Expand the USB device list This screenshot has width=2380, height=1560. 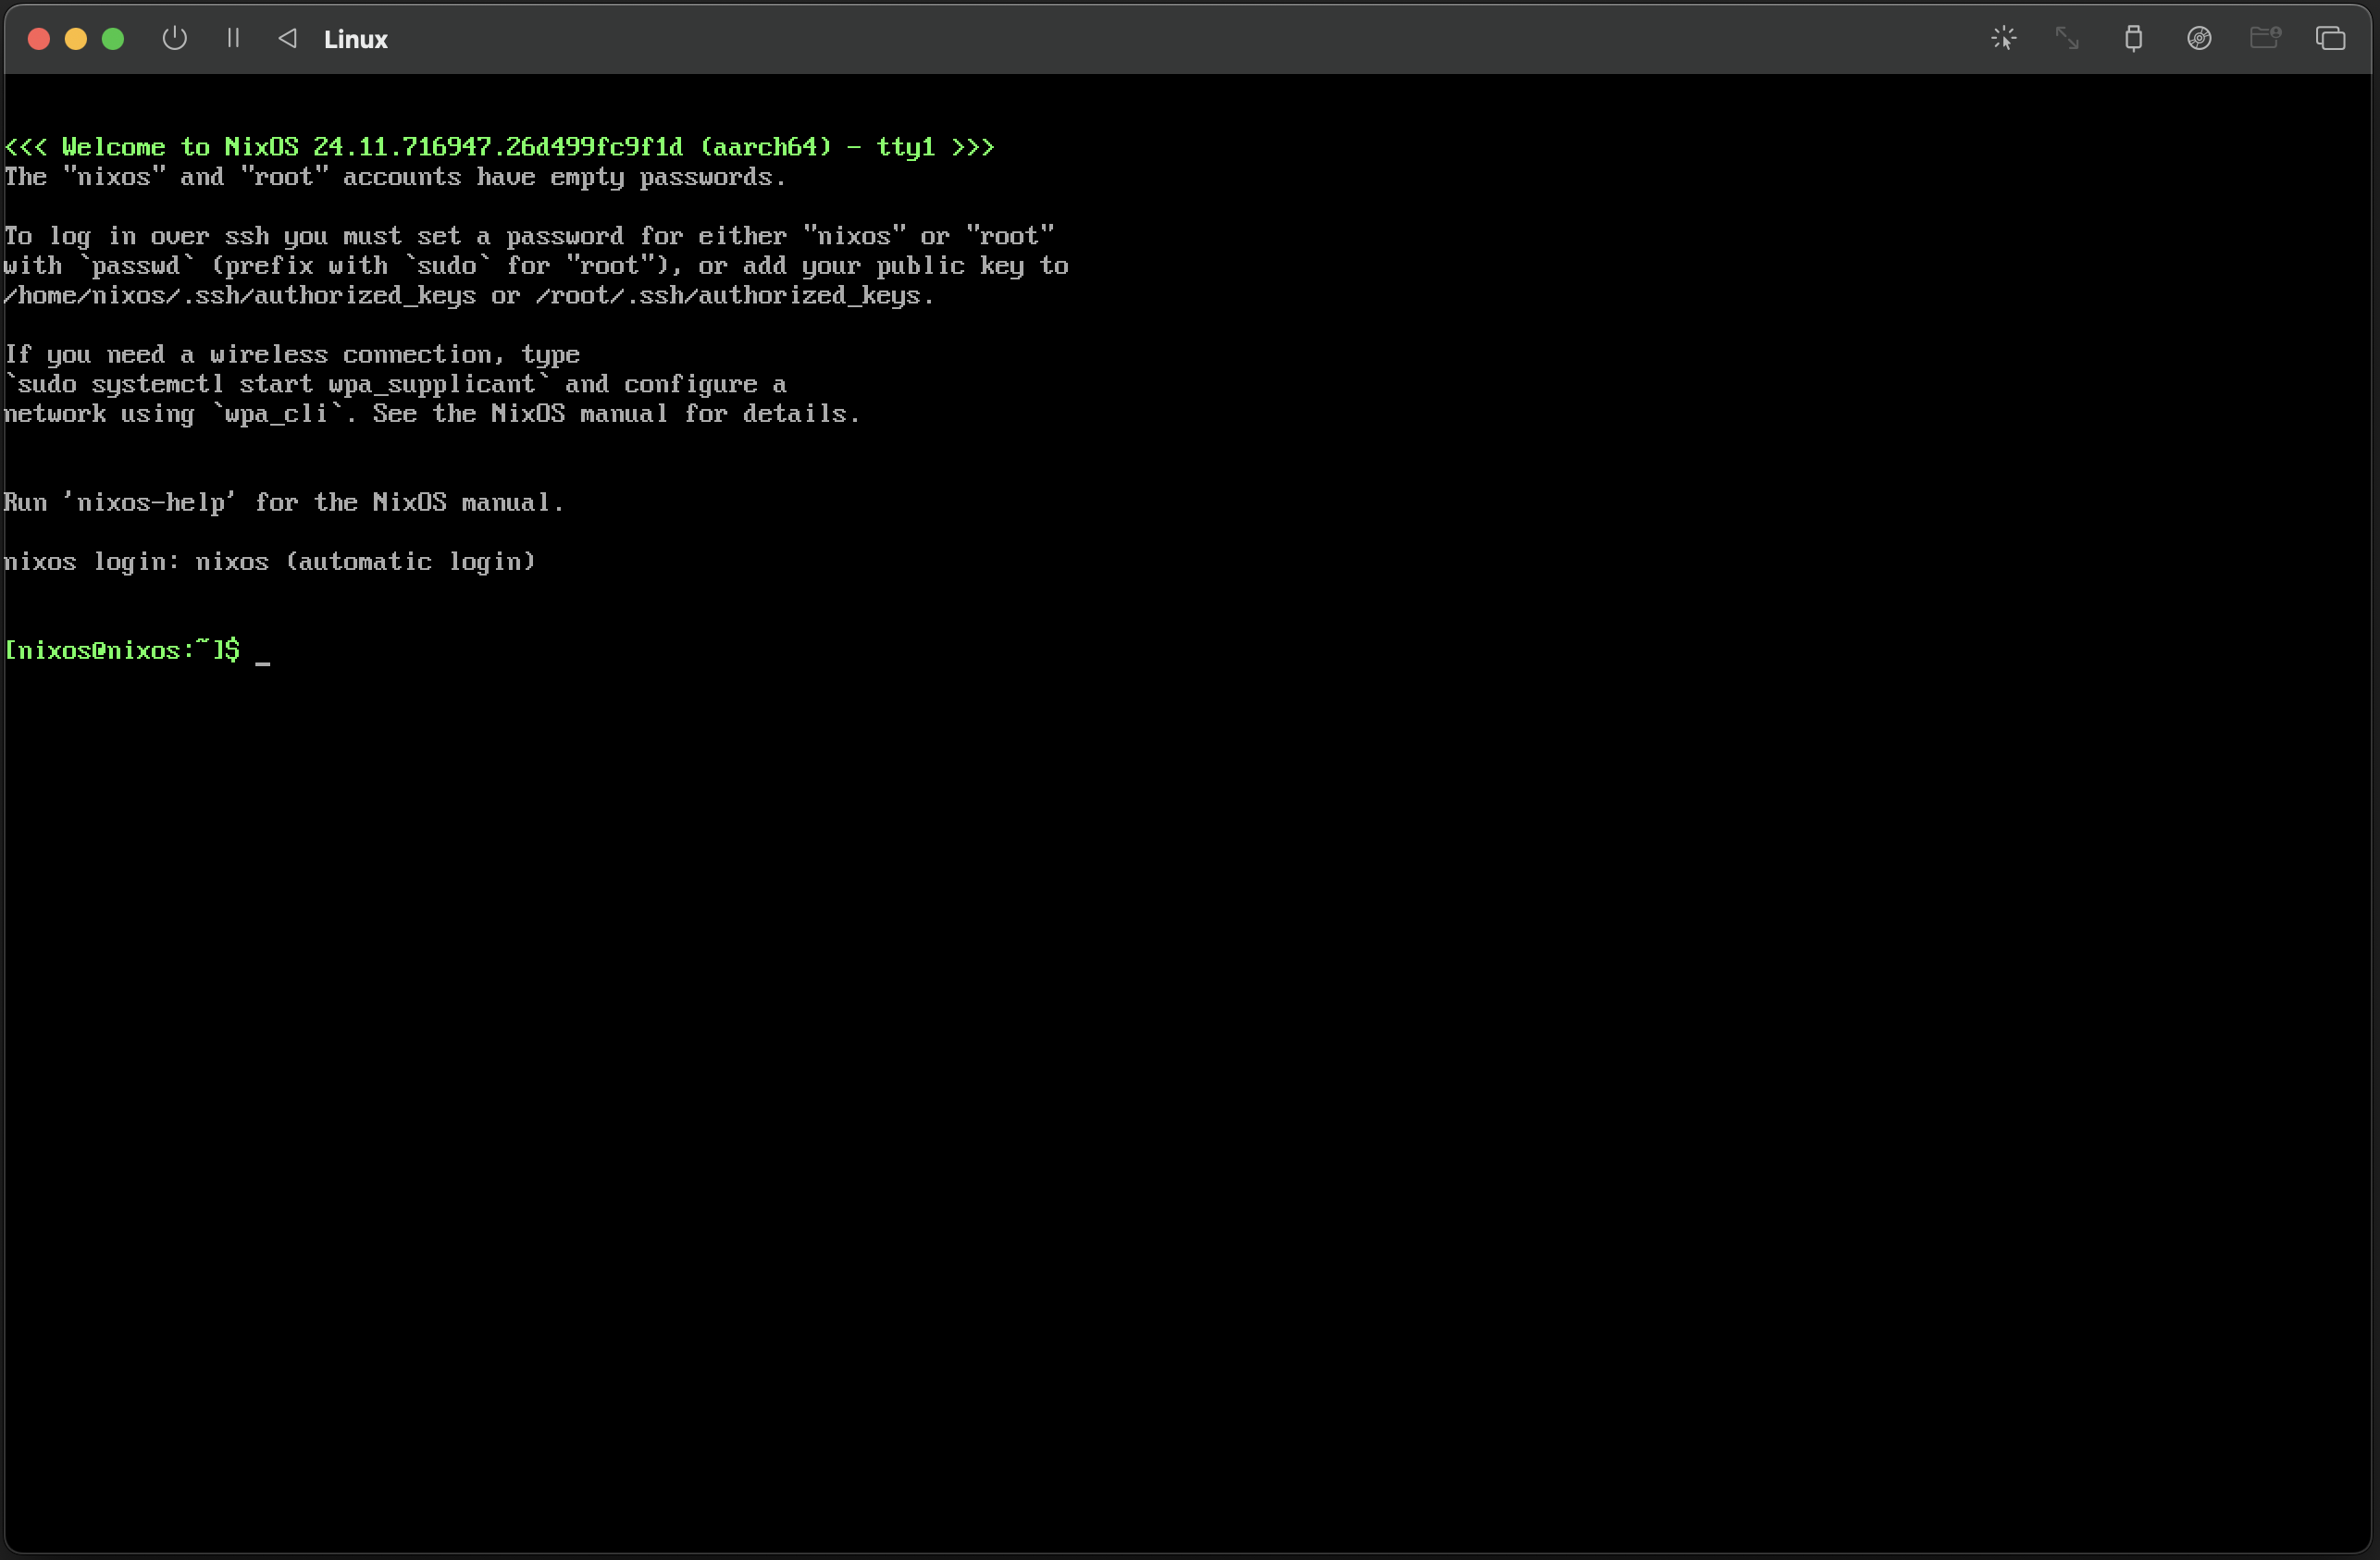[x=2134, y=38]
